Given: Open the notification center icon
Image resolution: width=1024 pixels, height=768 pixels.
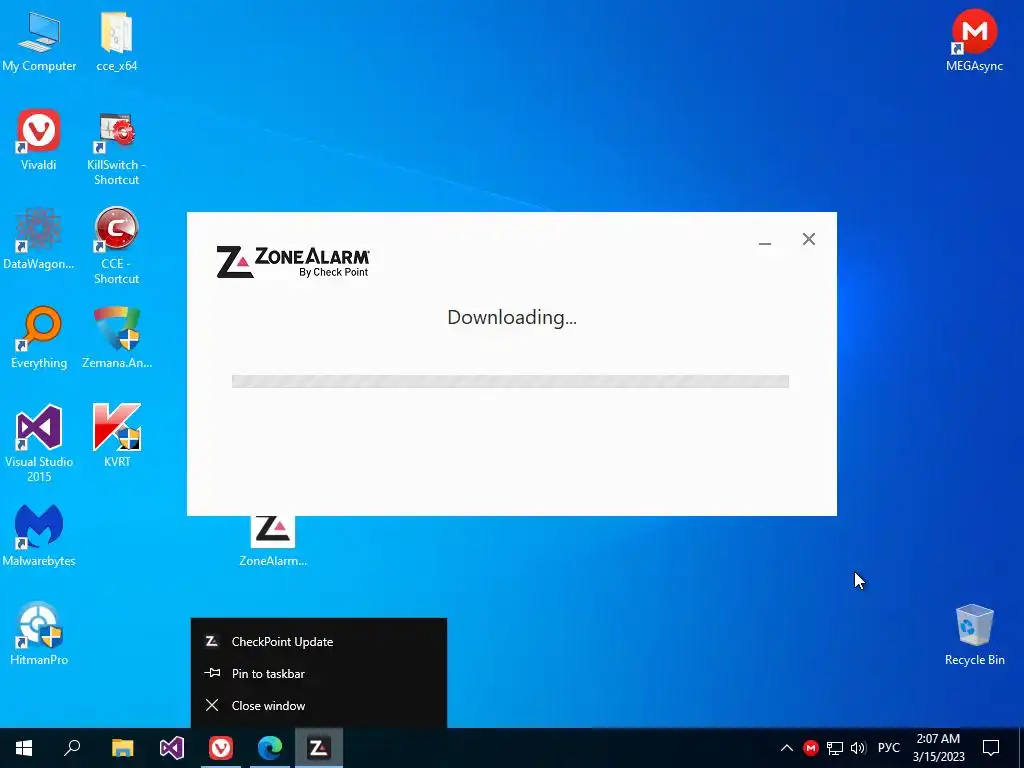Looking at the screenshot, I should 991,748.
